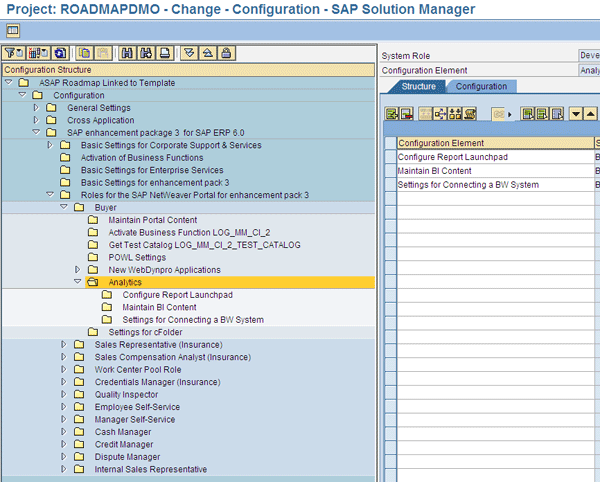This screenshot has width=600, height=482.
Task: Click the middle green-rows table icon
Action: coord(542,114)
